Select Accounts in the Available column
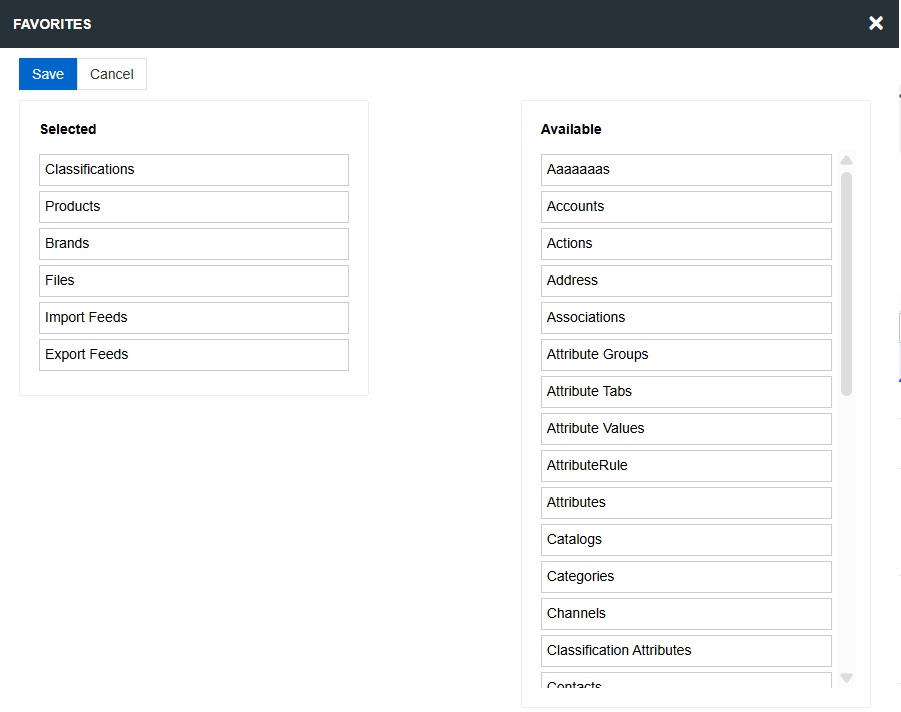 [686, 206]
